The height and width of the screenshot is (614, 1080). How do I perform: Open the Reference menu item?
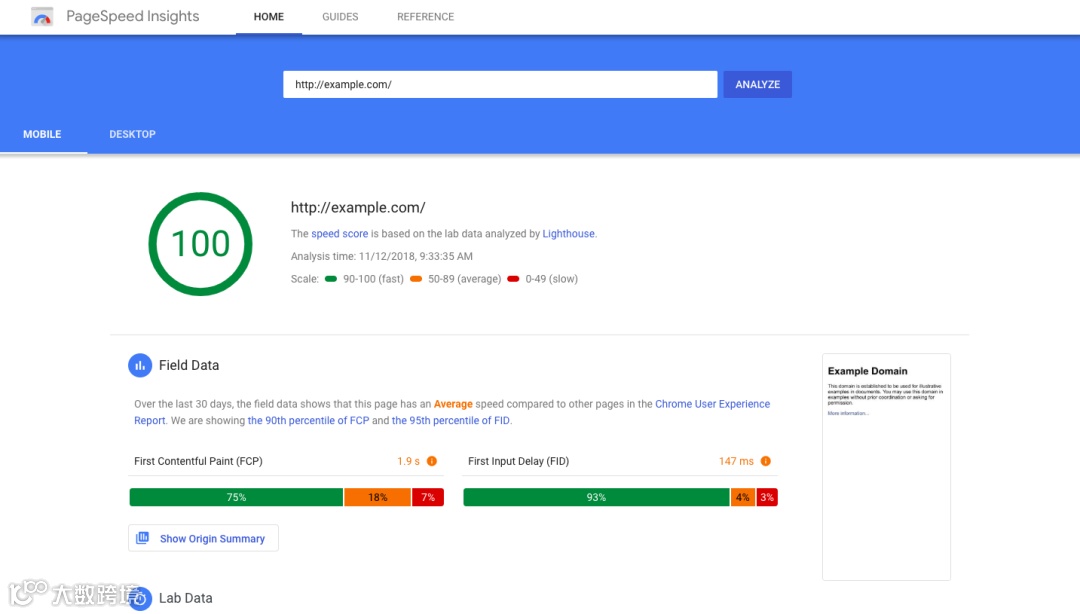[x=426, y=17]
